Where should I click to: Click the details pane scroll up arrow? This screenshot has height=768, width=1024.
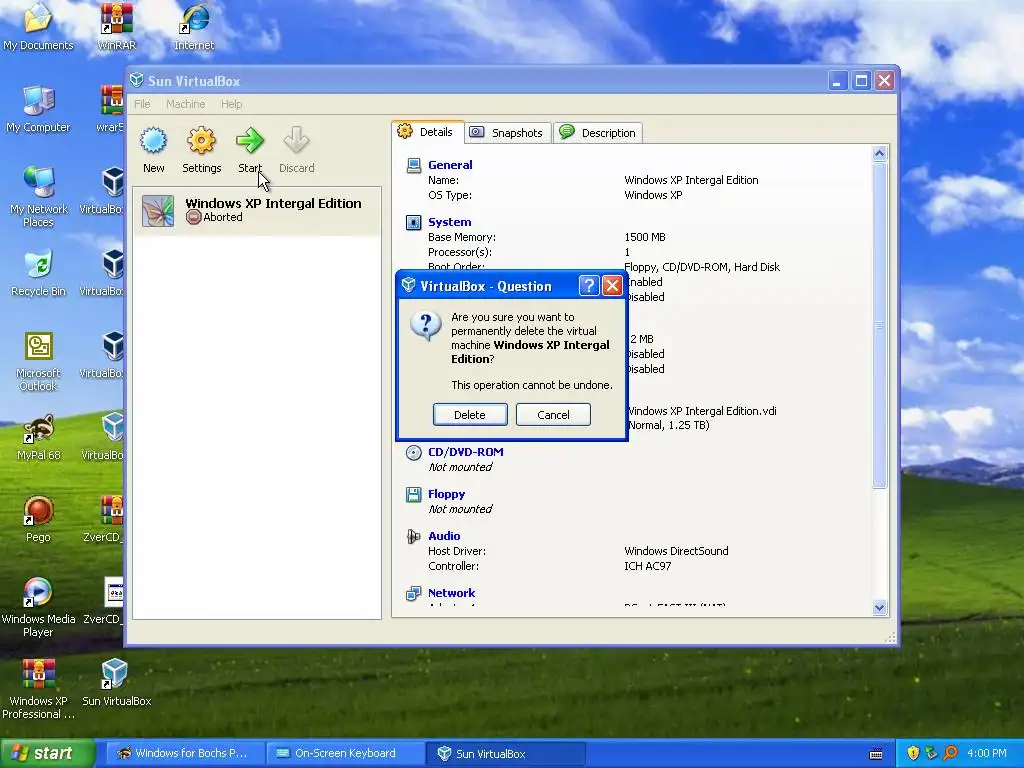[x=879, y=153]
